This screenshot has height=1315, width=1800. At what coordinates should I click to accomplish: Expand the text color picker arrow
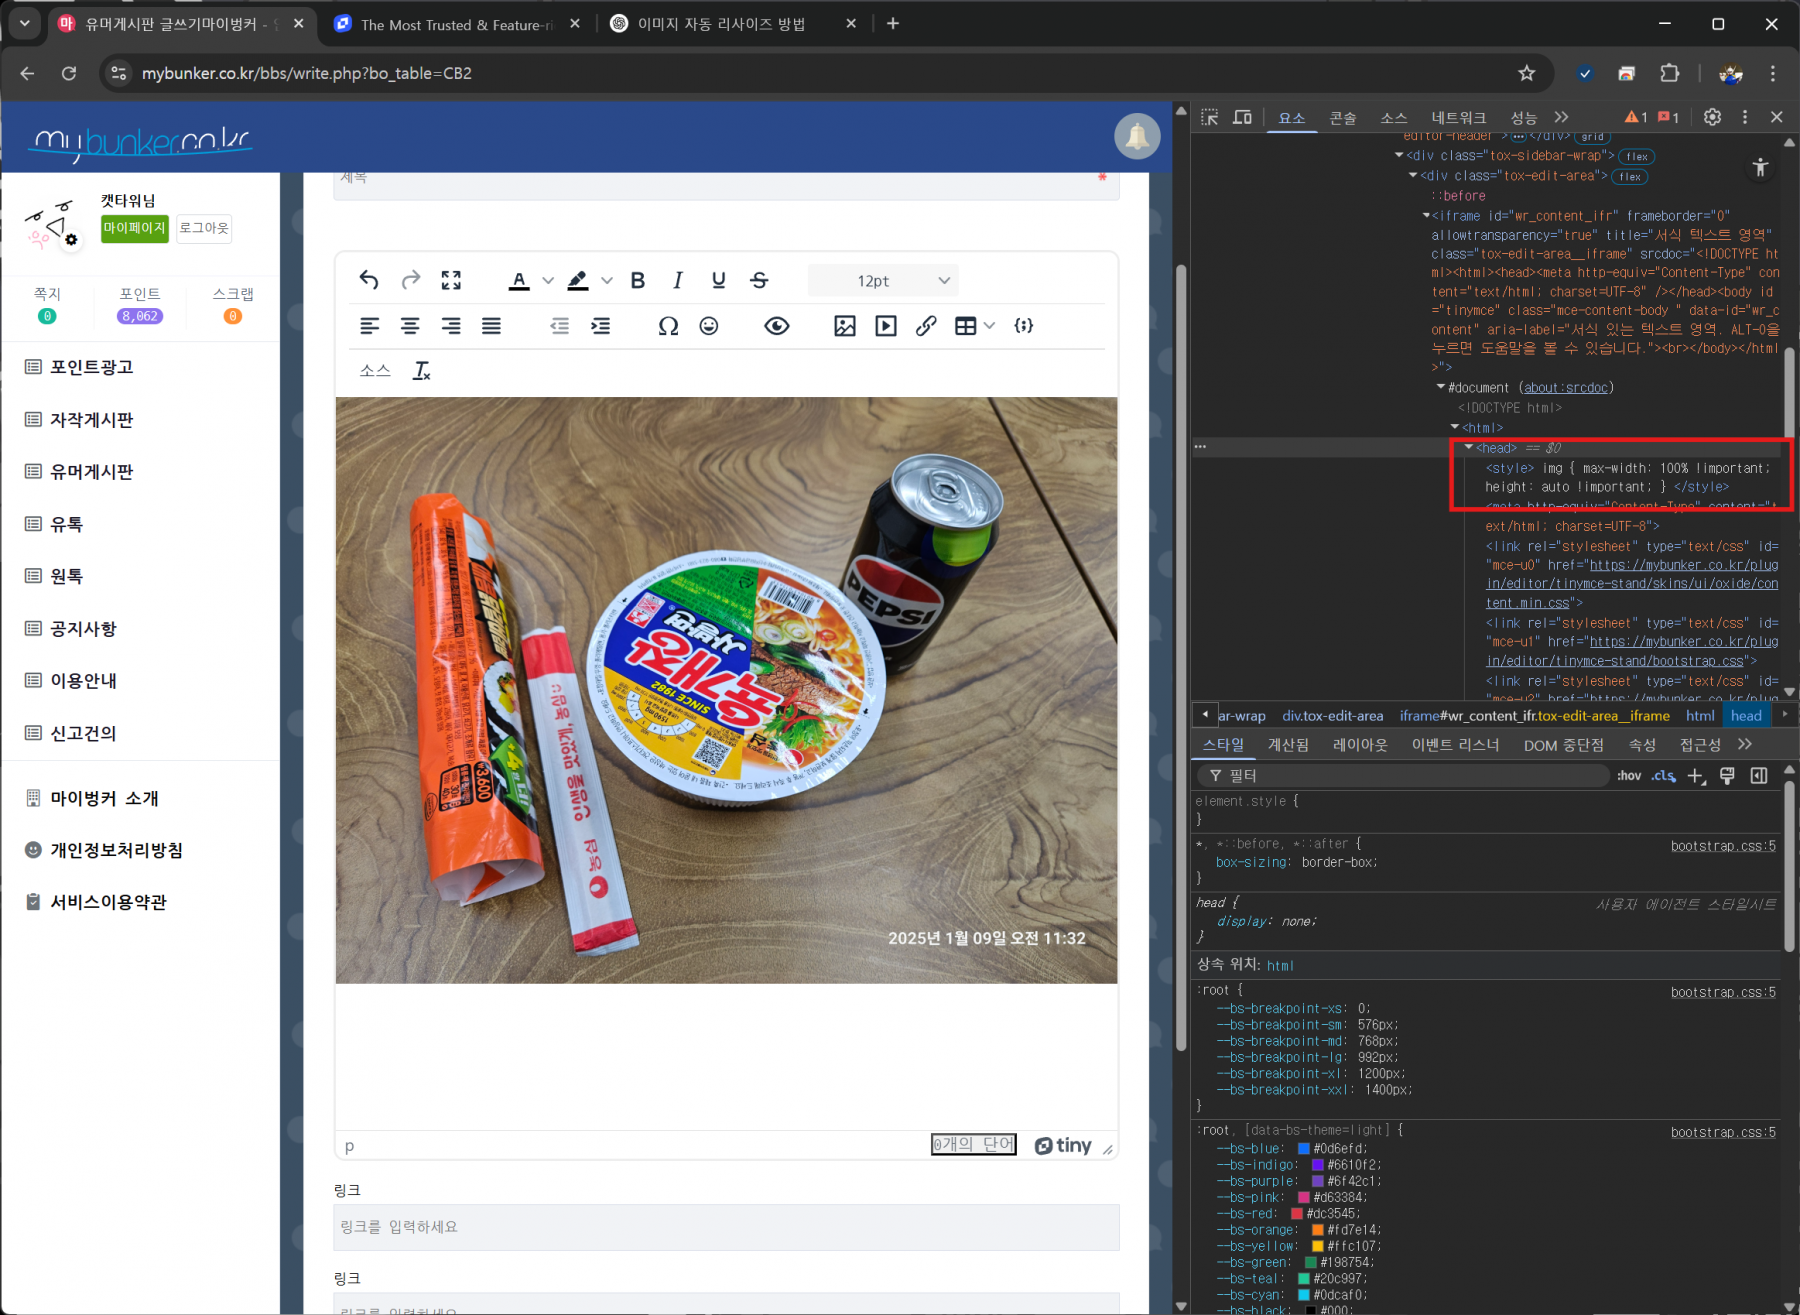tap(548, 281)
